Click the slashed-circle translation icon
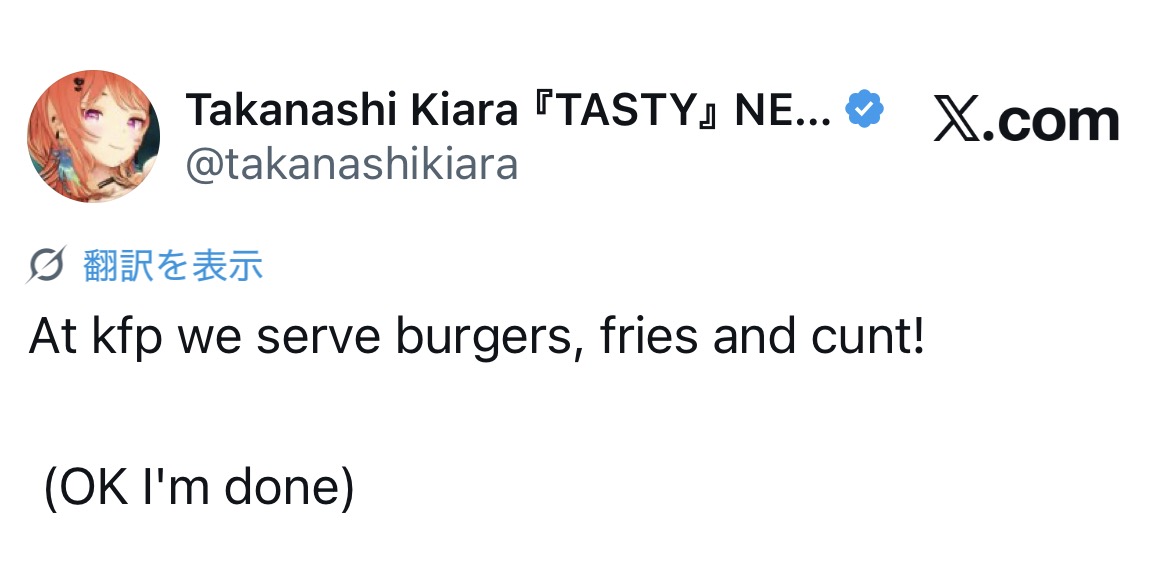This screenshot has height=587, width=1170. [x=49, y=265]
